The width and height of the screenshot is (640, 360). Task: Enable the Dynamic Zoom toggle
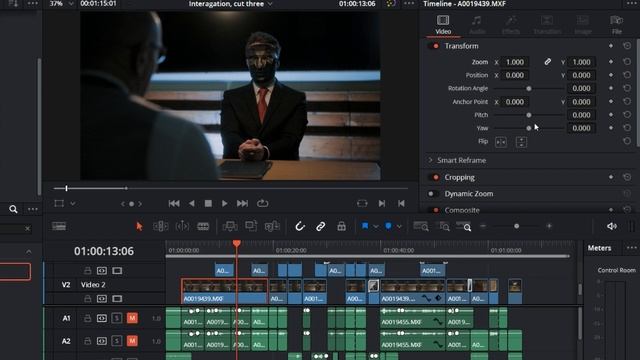click(x=433, y=194)
